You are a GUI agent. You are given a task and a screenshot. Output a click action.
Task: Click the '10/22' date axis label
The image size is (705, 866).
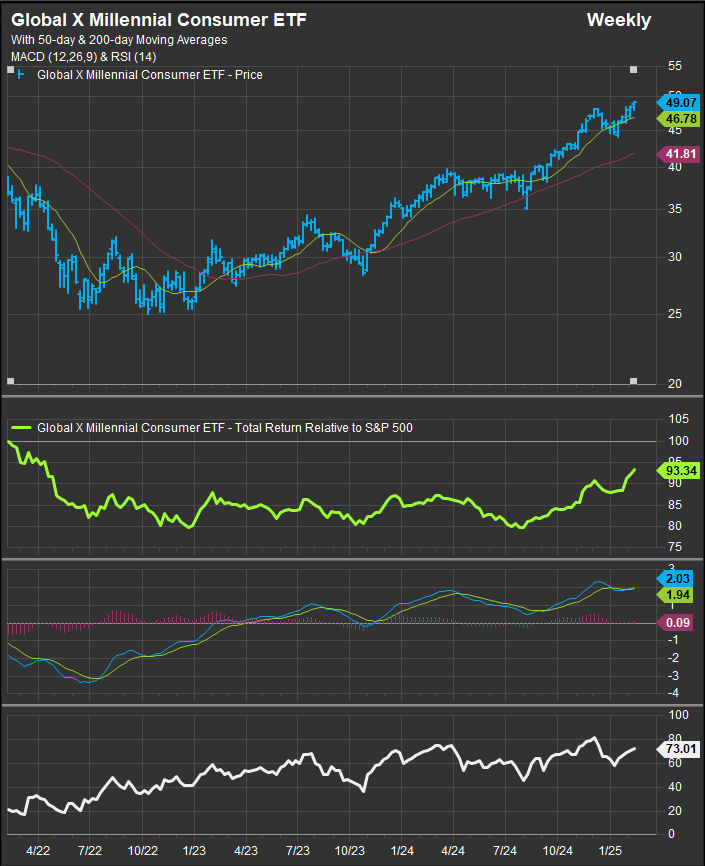(143, 851)
